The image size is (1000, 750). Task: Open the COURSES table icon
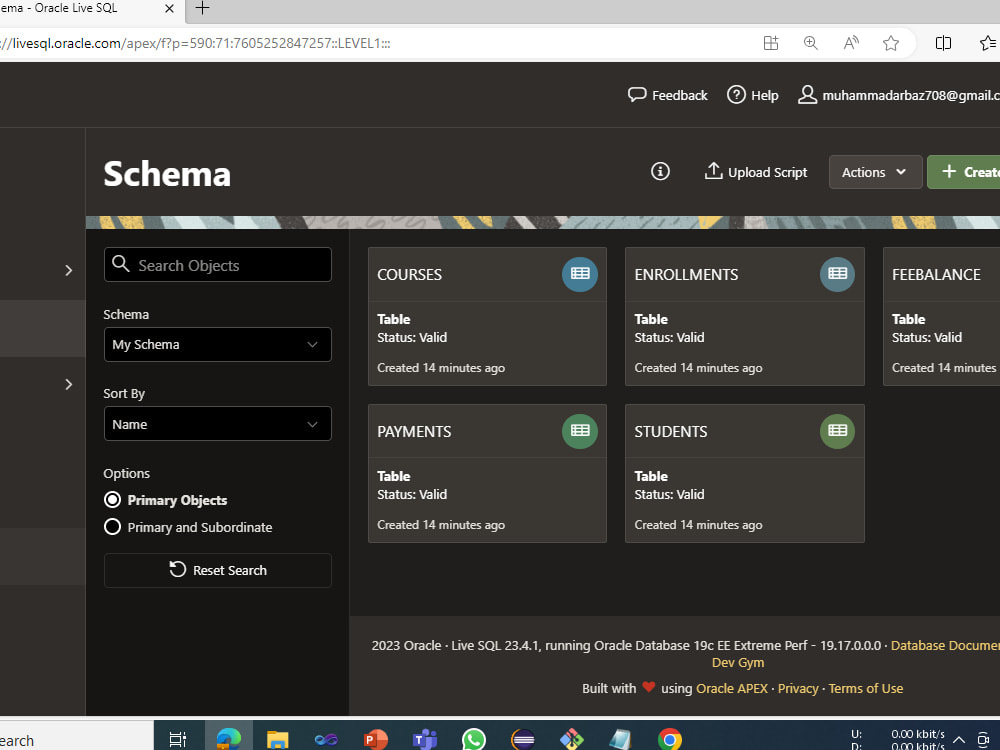(x=580, y=274)
